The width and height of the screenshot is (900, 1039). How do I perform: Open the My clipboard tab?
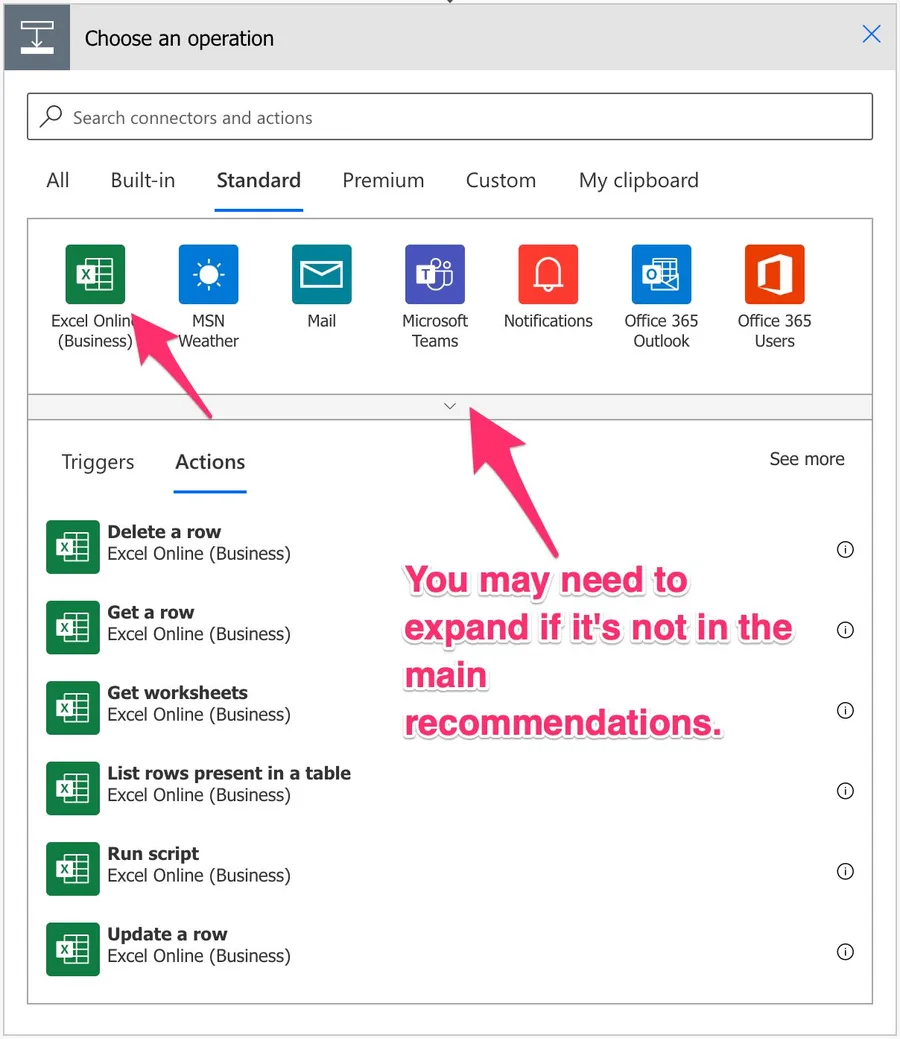[x=638, y=181]
